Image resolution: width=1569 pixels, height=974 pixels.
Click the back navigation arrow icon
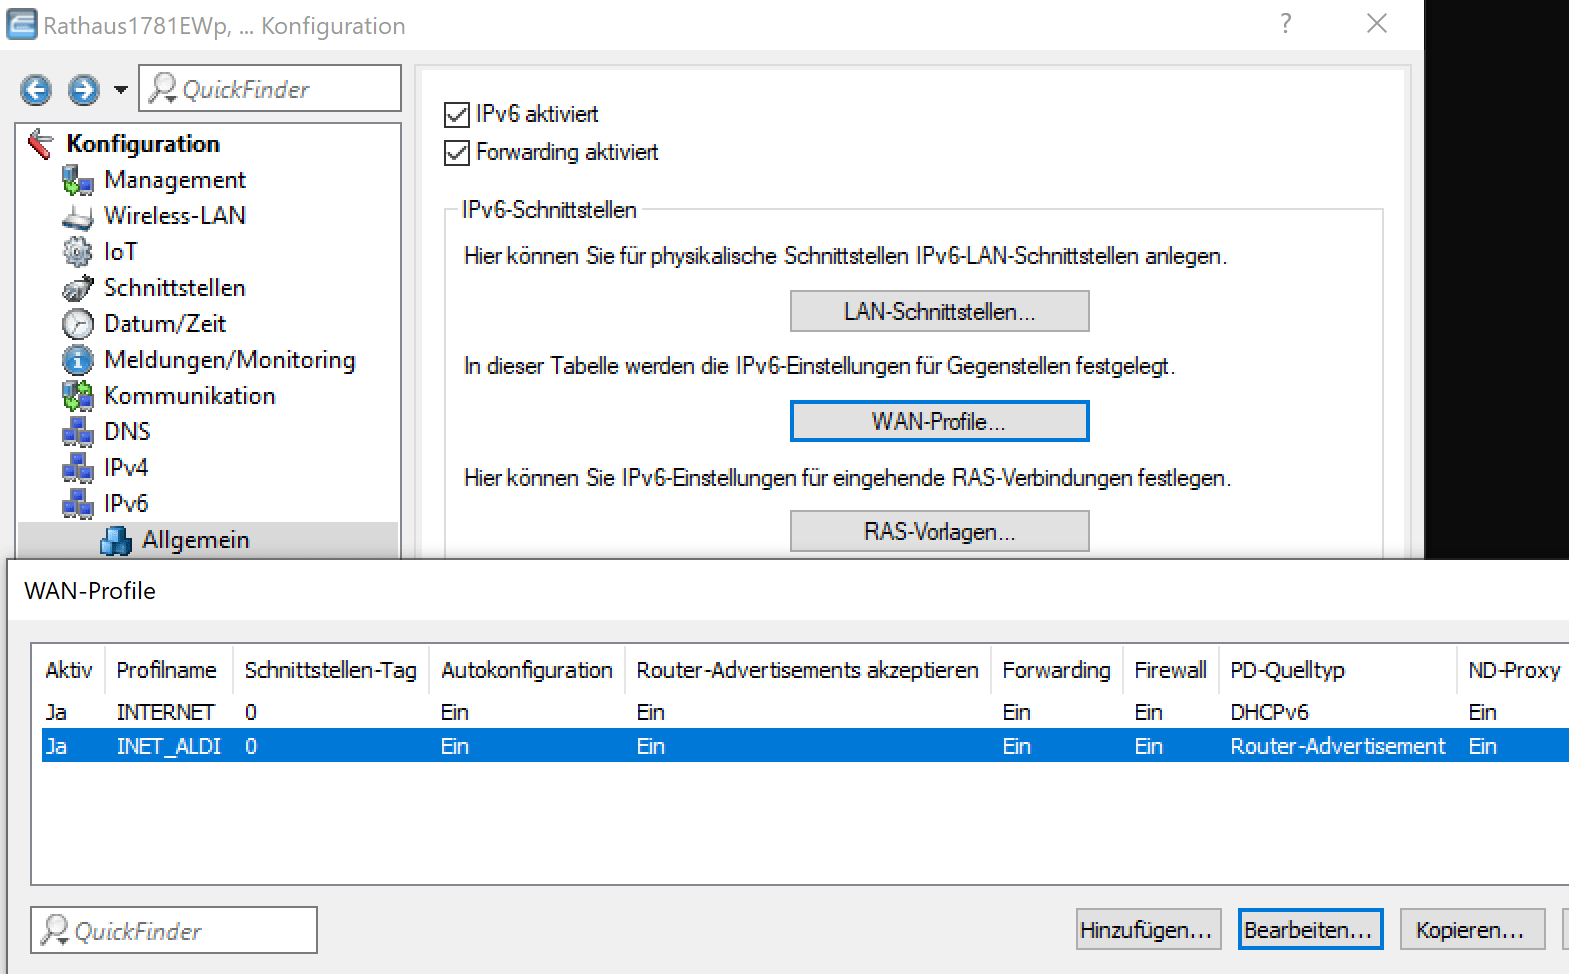(36, 90)
